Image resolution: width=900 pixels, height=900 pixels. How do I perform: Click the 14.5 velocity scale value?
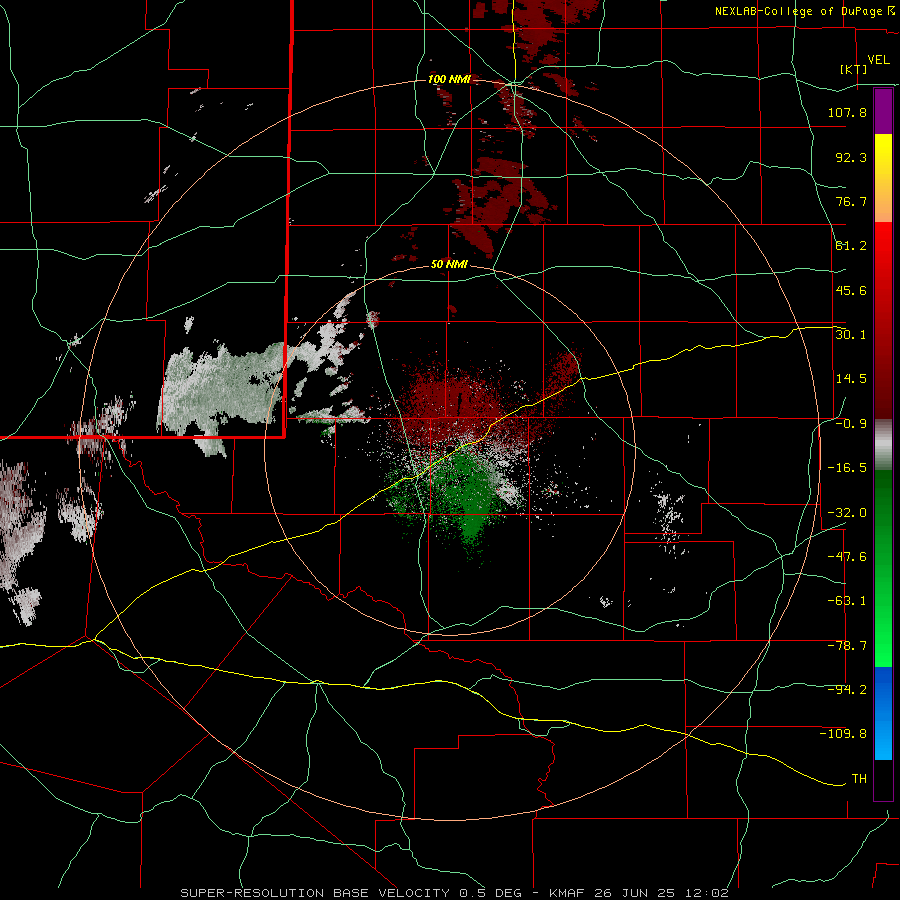851,379
